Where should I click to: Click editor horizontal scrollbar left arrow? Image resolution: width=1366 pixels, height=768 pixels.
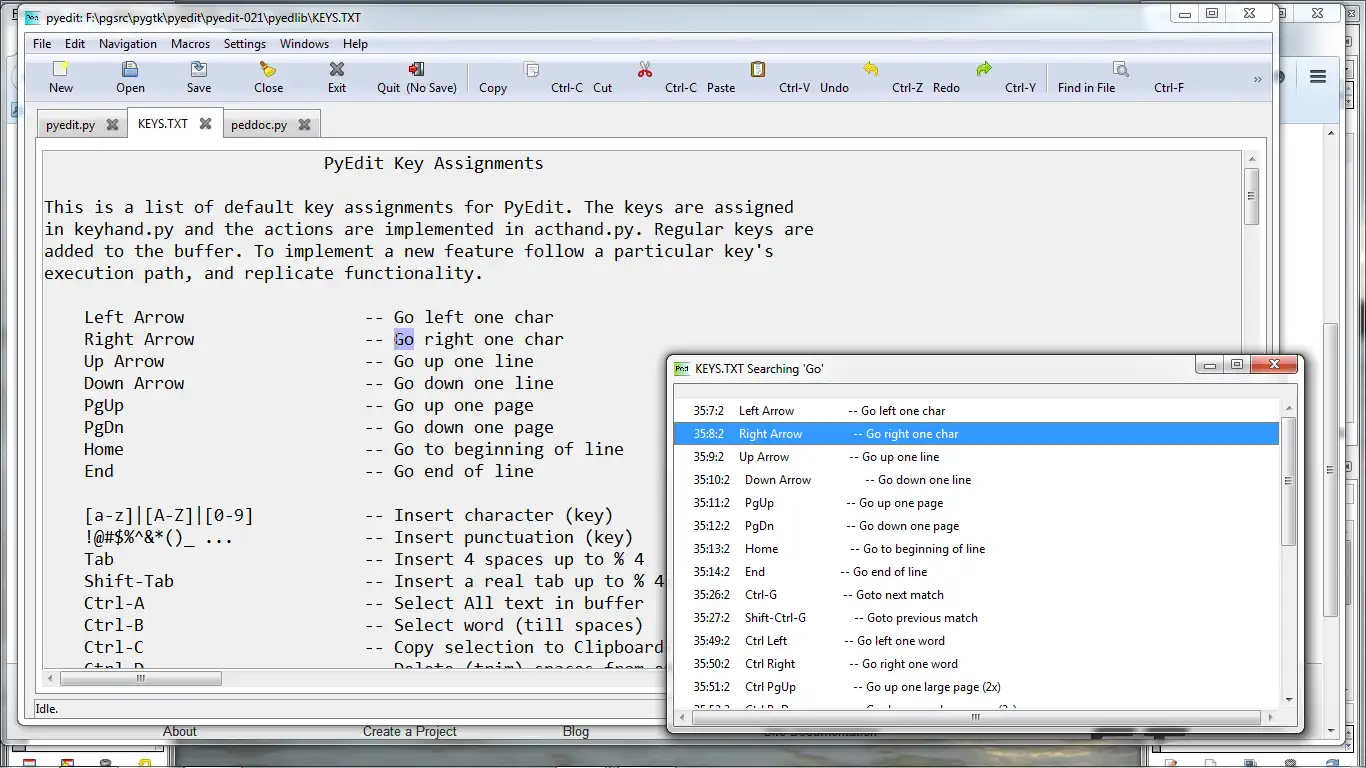(x=50, y=678)
